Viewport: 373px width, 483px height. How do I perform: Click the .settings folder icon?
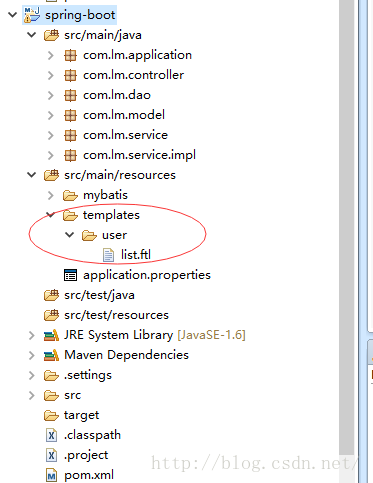(51, 376)
